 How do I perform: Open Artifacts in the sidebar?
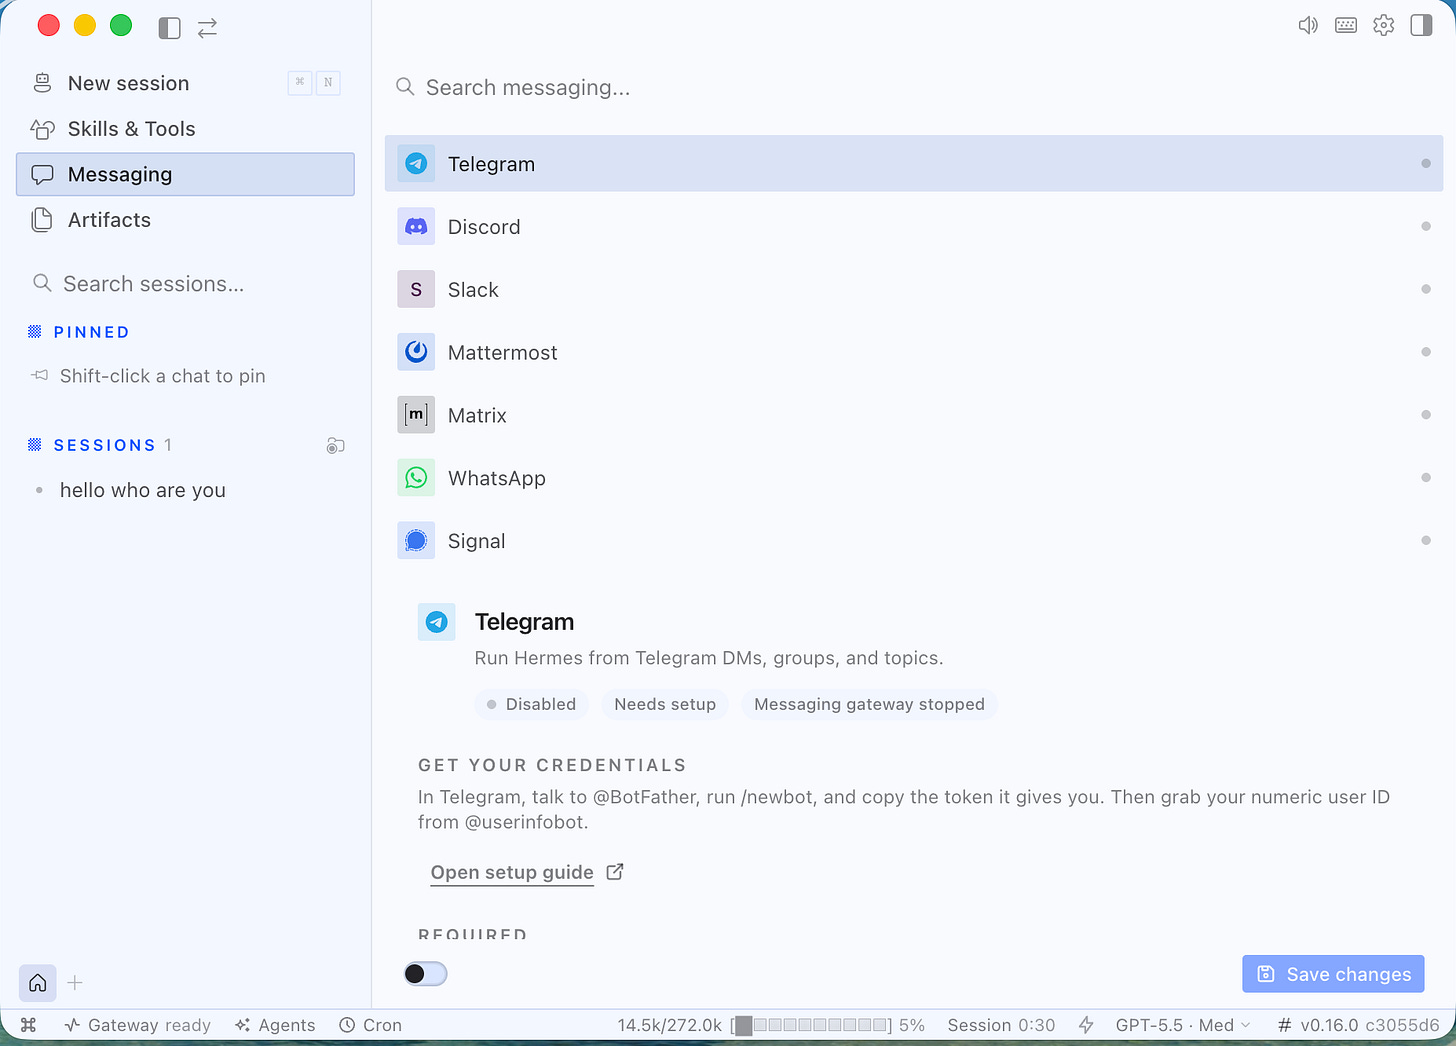click(185, 220)
